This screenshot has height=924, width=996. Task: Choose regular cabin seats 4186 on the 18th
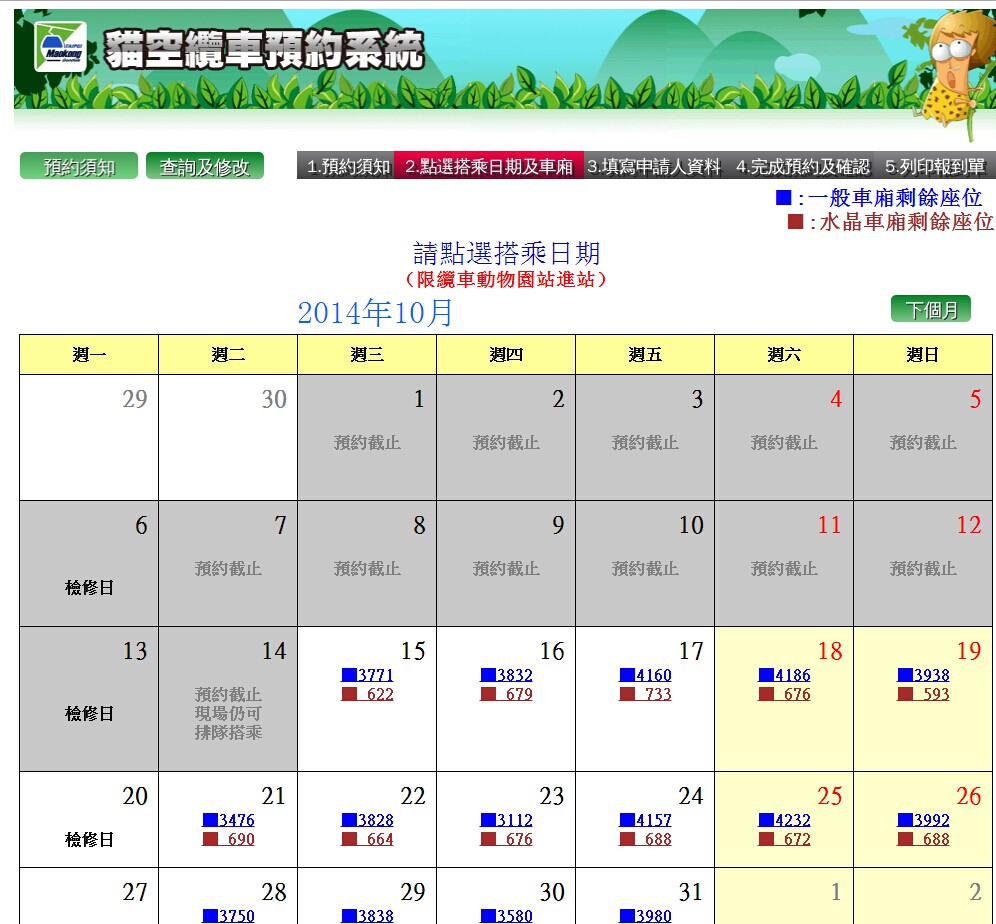point(784,674)
